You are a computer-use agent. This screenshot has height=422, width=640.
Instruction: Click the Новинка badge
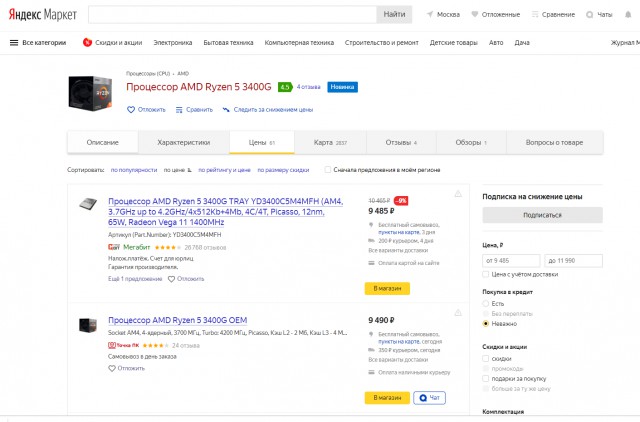[x=342, y=87]
